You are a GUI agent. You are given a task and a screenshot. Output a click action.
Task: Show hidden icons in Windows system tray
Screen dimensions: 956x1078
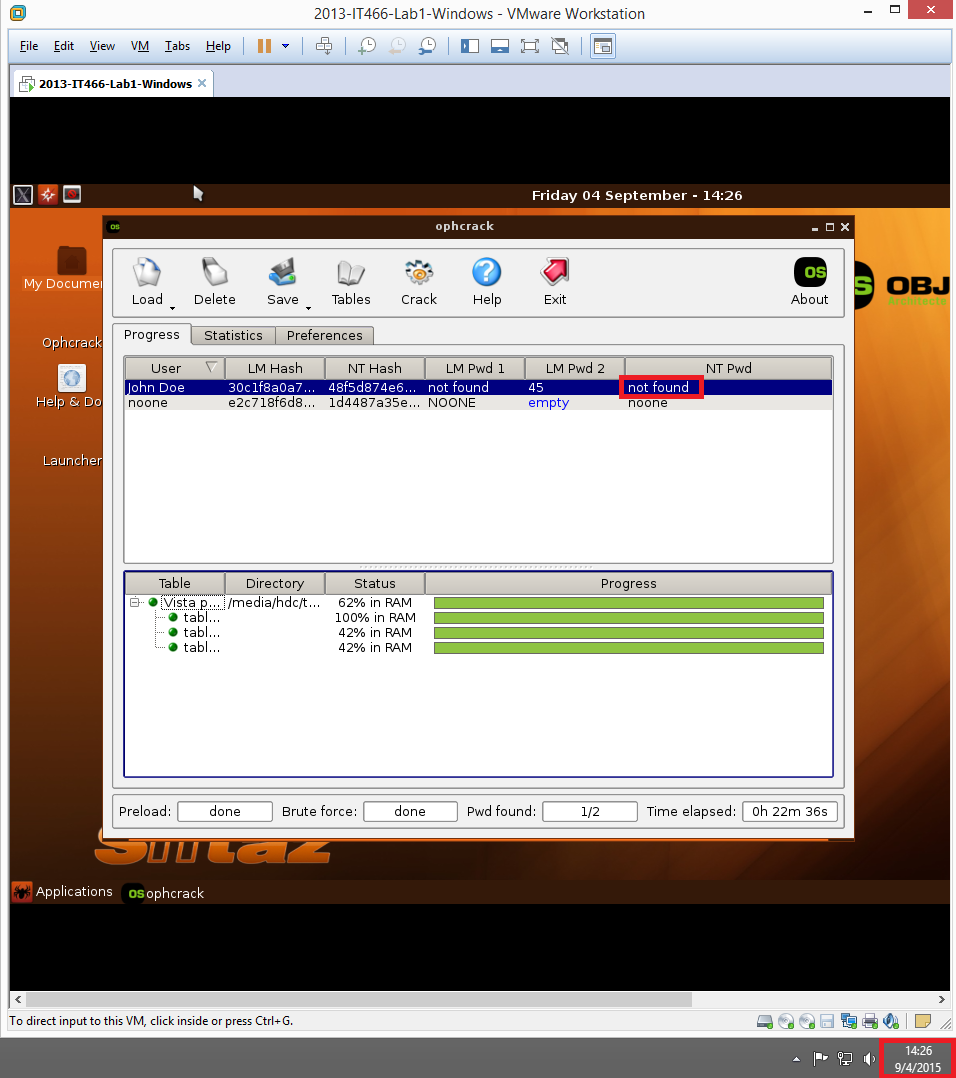796,1059
